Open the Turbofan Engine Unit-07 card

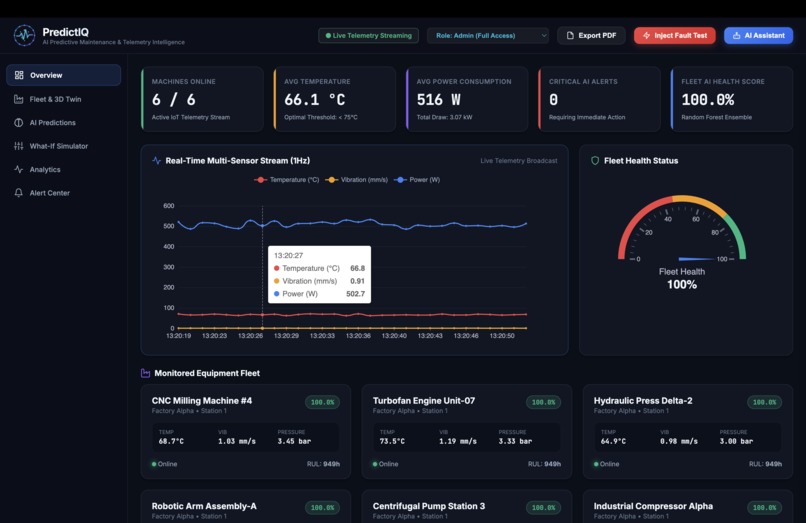click(467, 431)
